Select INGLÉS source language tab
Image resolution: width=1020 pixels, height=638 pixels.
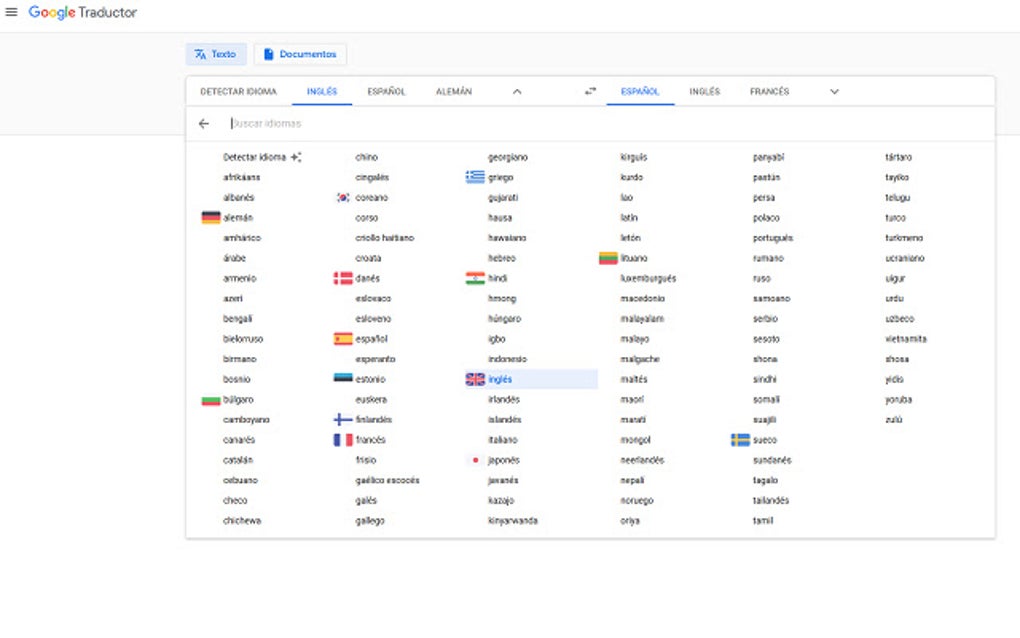(x=322, y=92)
